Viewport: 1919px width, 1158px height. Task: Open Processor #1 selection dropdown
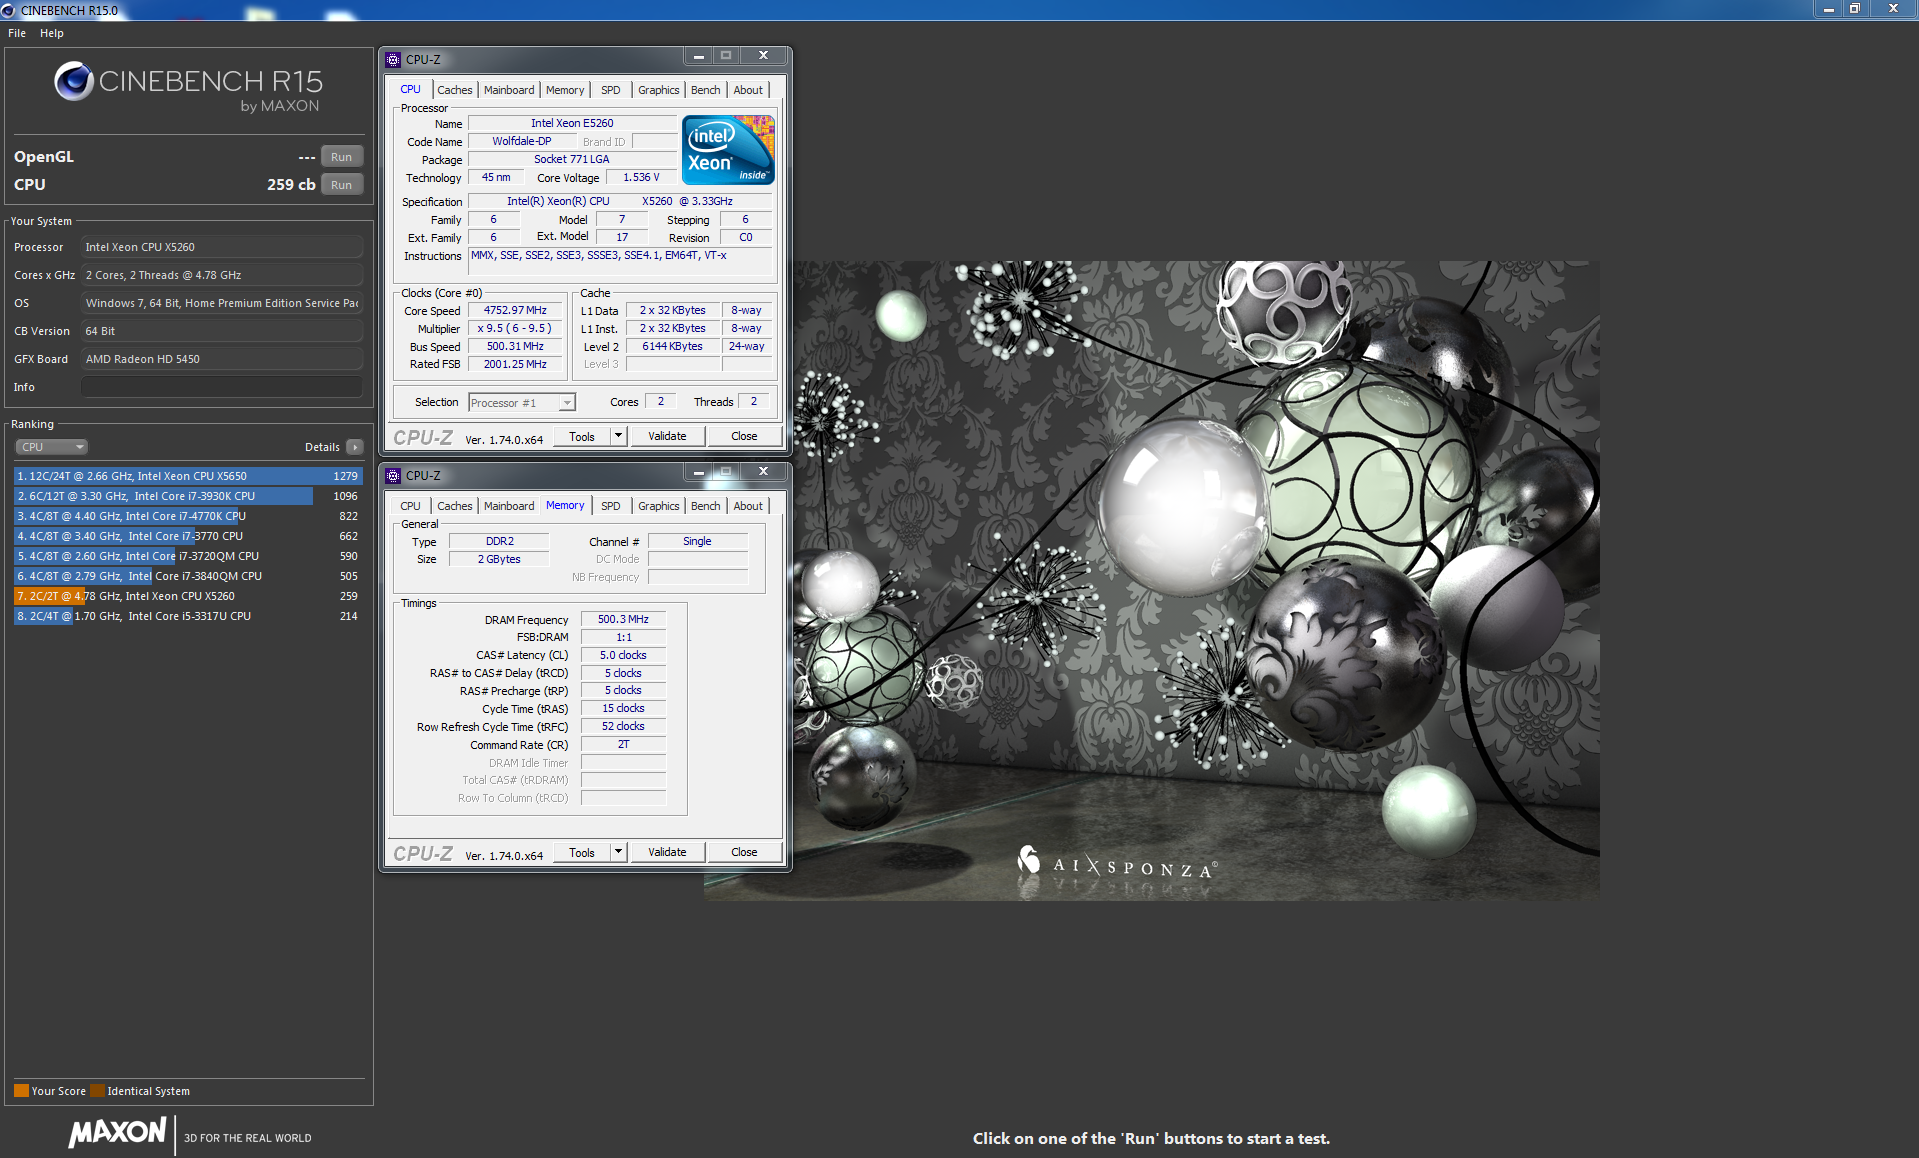[522, 402]
